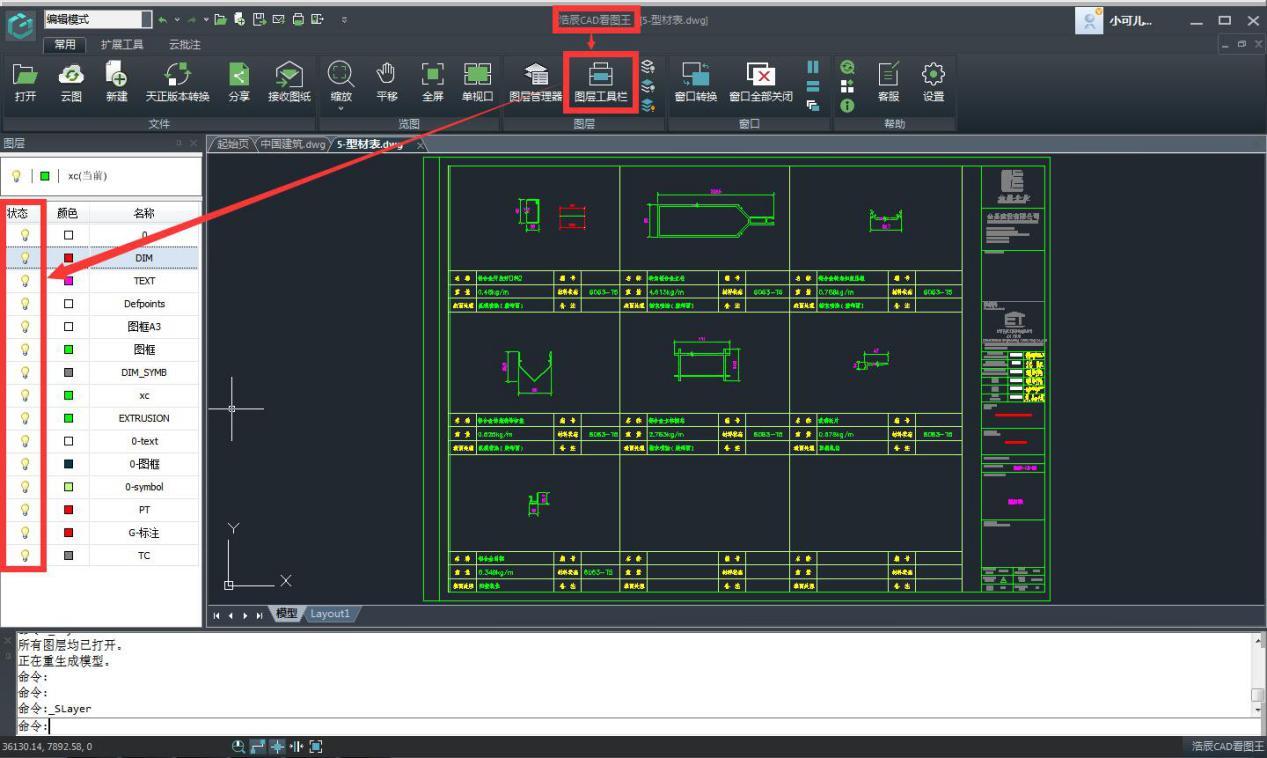Switch to the 云批注 ribbon tab
This screenshot has width=1267, height=758.
pos(184,45)
